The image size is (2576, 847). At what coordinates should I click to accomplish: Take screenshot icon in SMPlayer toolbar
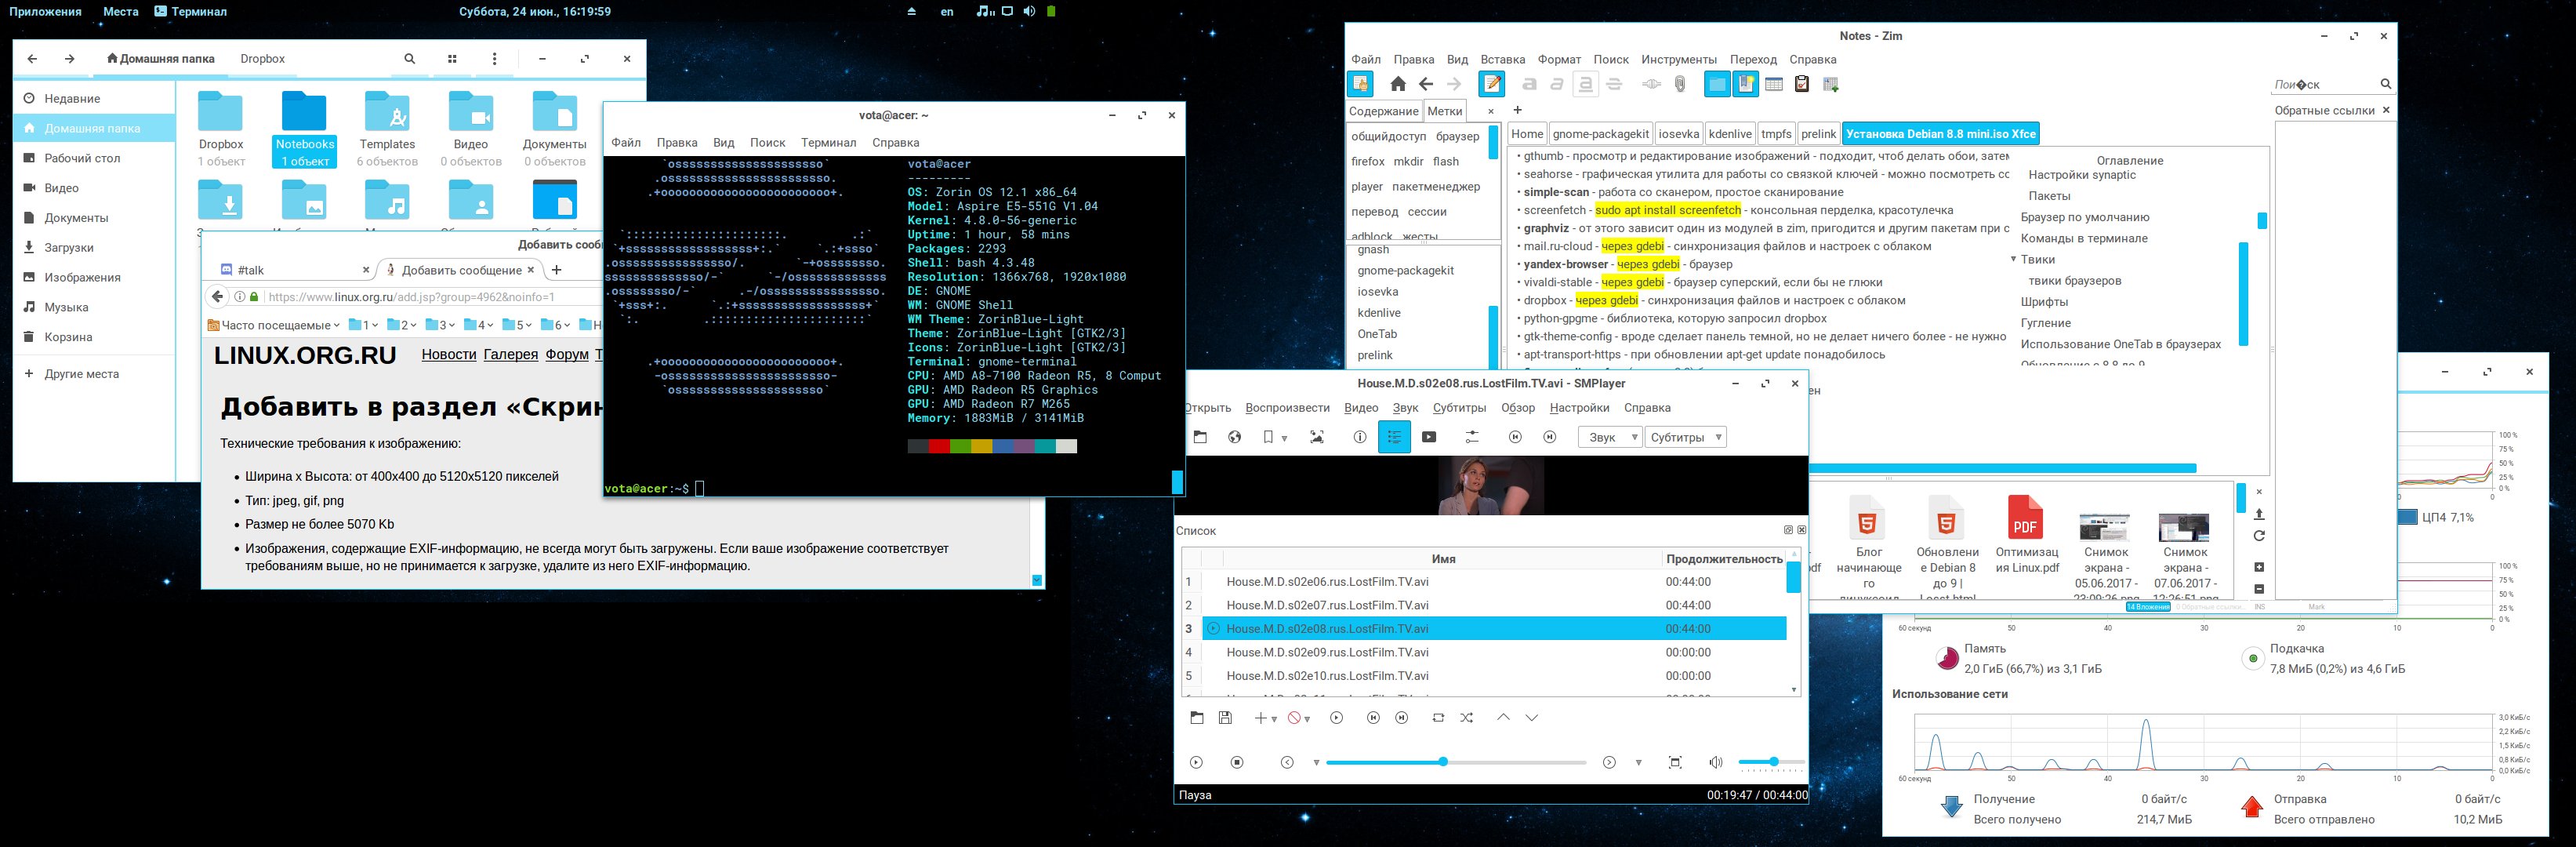[1317, 437]
